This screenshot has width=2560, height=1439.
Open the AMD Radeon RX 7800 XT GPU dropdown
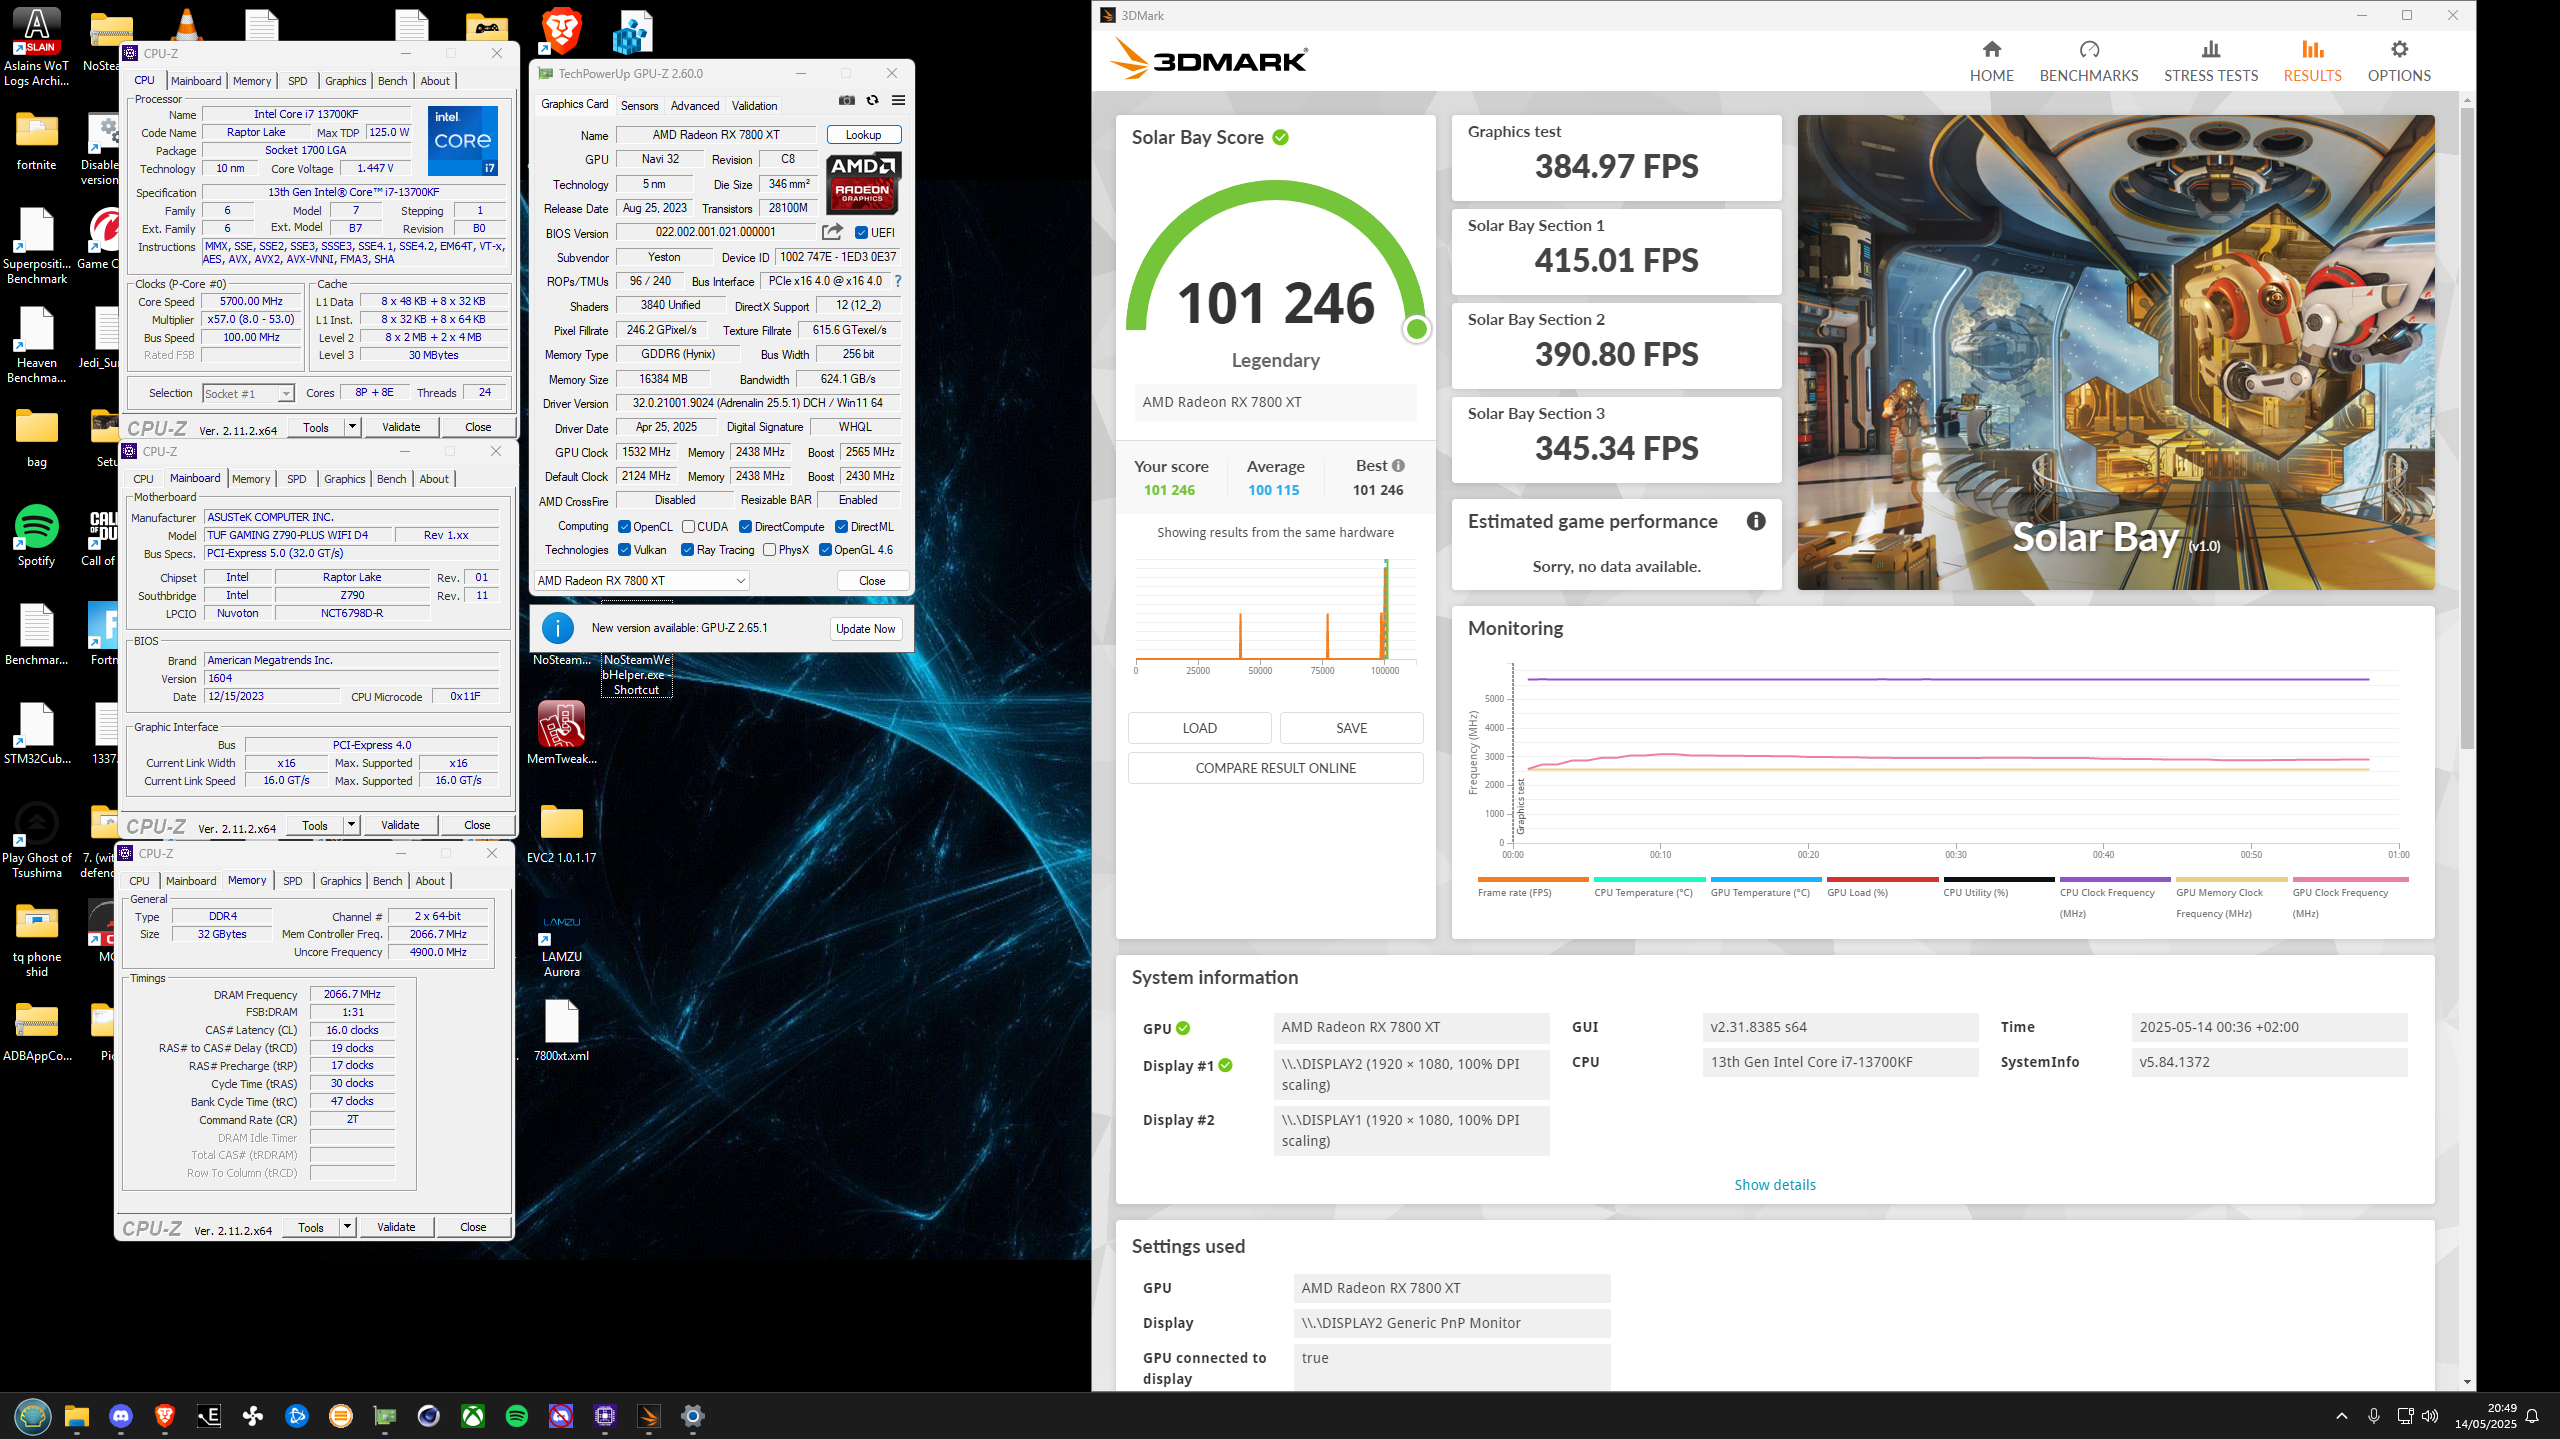740,581
